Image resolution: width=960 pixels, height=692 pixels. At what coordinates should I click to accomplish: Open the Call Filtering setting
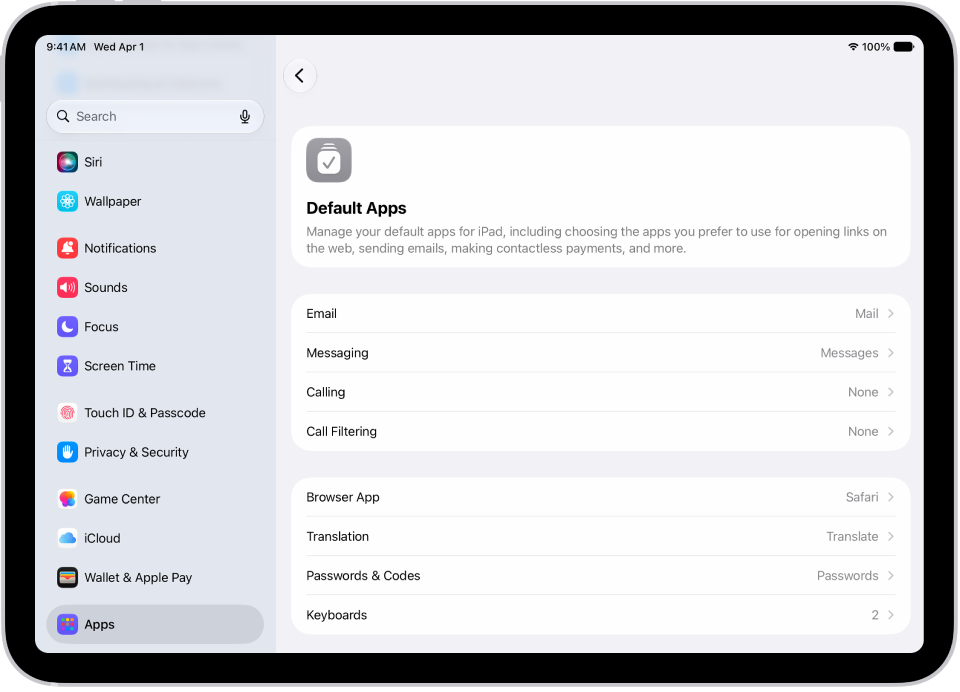click(601, 432)
